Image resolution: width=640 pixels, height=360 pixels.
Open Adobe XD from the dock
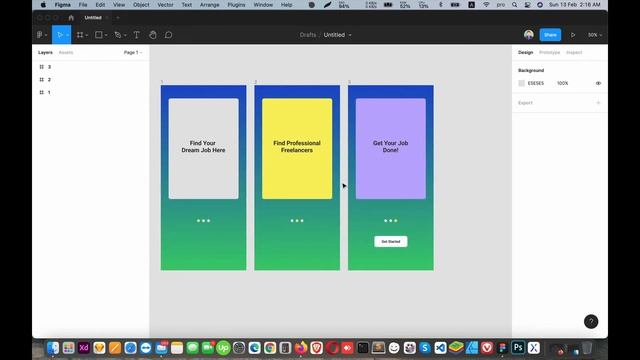(84, 348)
